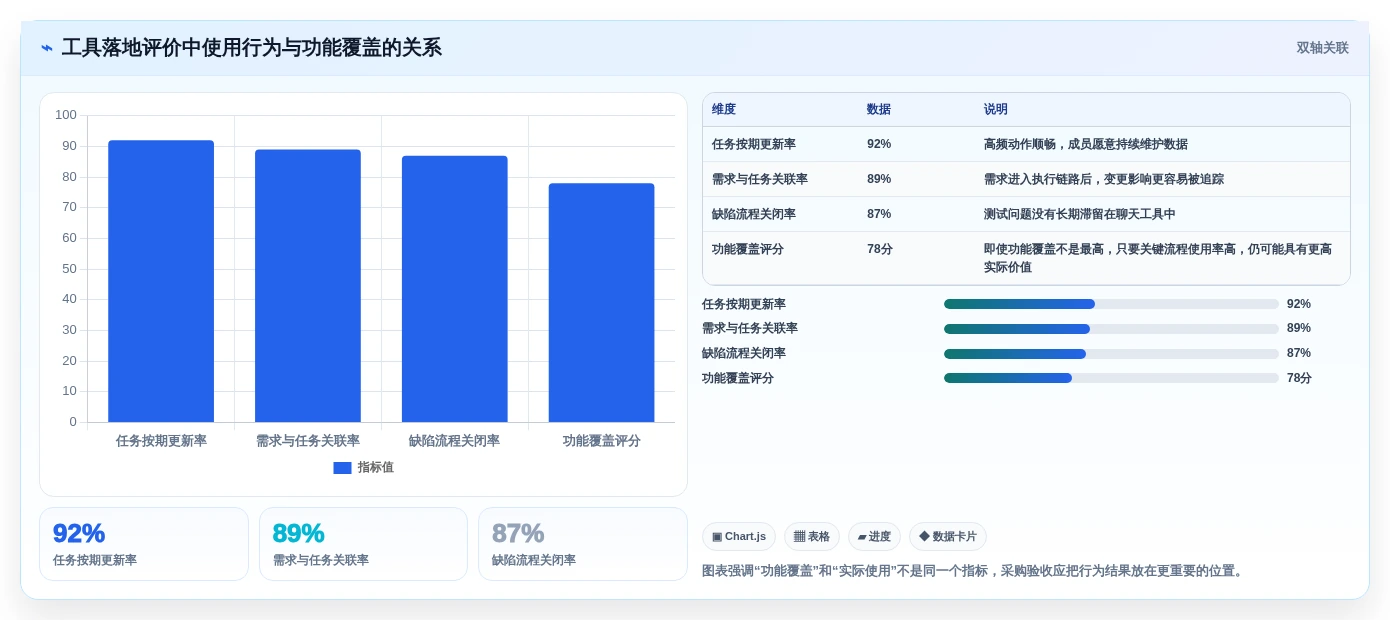Click the 功能覆盖评分 x-axis label
This screenshot has width=1390, height=620.
click(x=601, y=441)
